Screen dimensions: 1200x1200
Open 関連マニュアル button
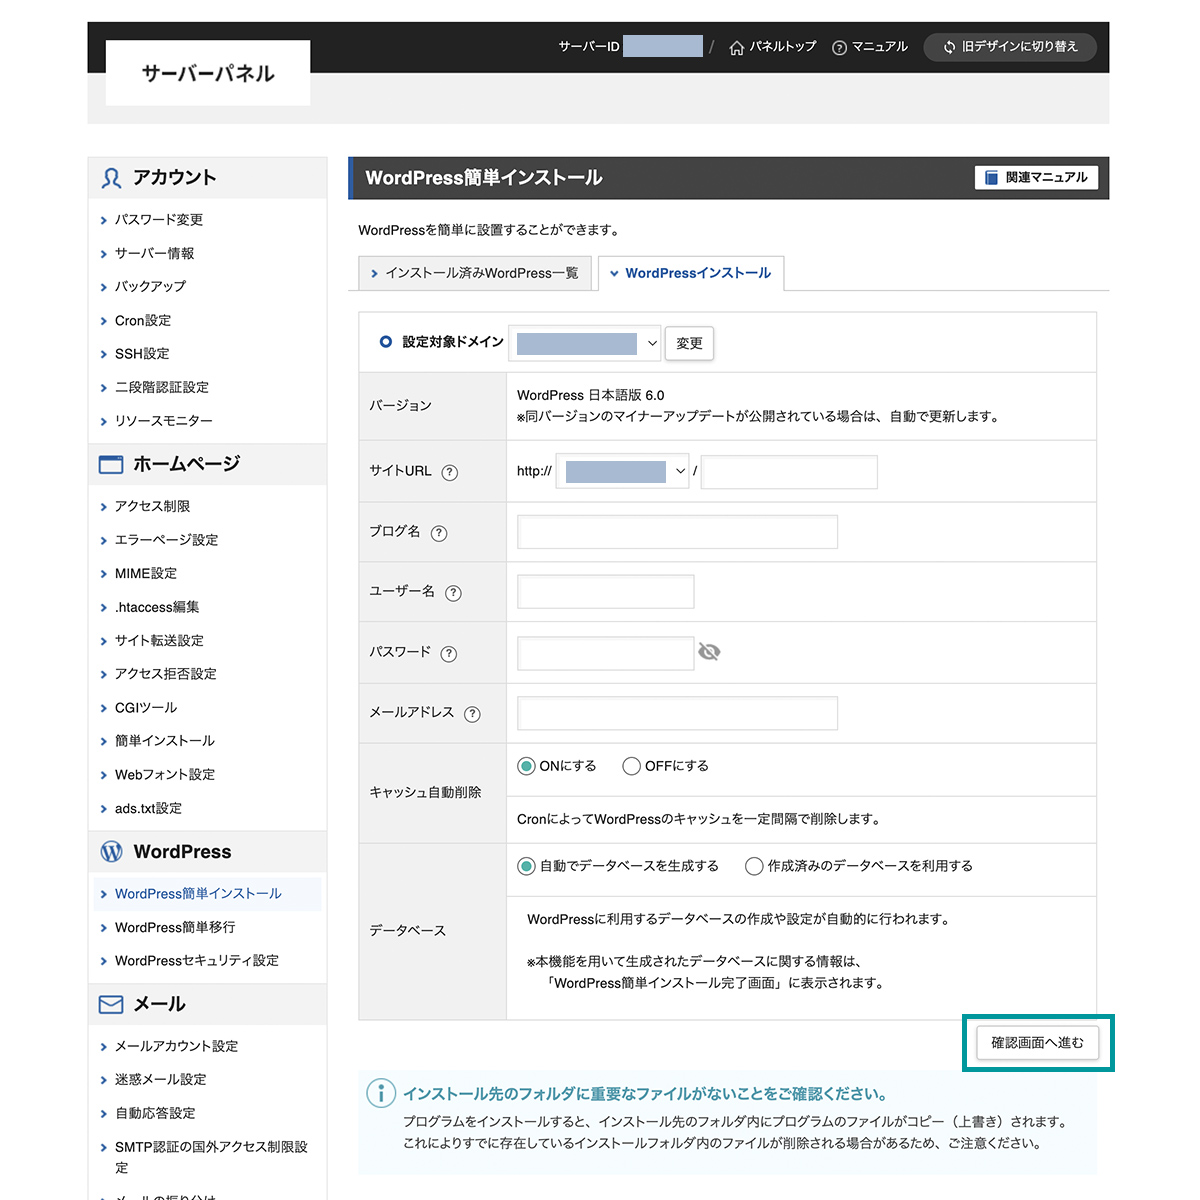(x=1037, y=178)
